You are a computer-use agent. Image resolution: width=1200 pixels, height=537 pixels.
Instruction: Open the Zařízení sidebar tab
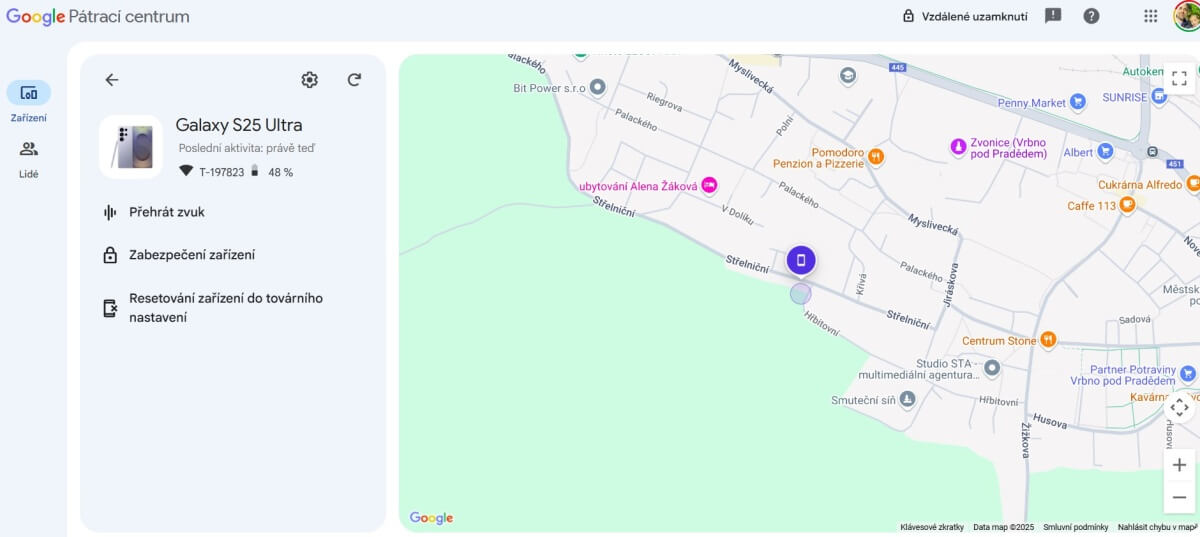[x=28, y=103]
